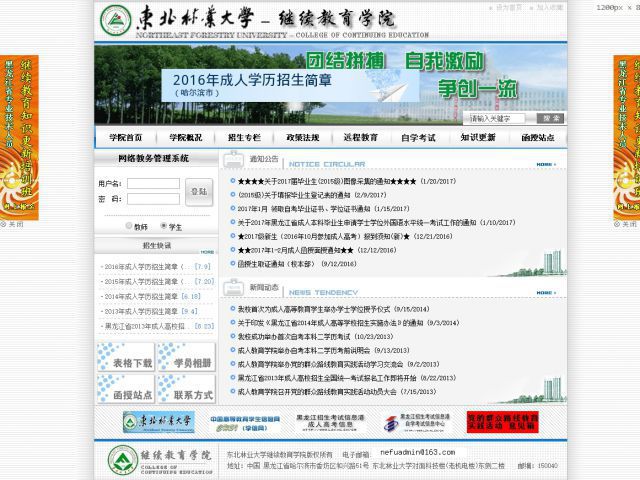Click the 用户名 username input field
640x480 pixels.
point(153,184)
